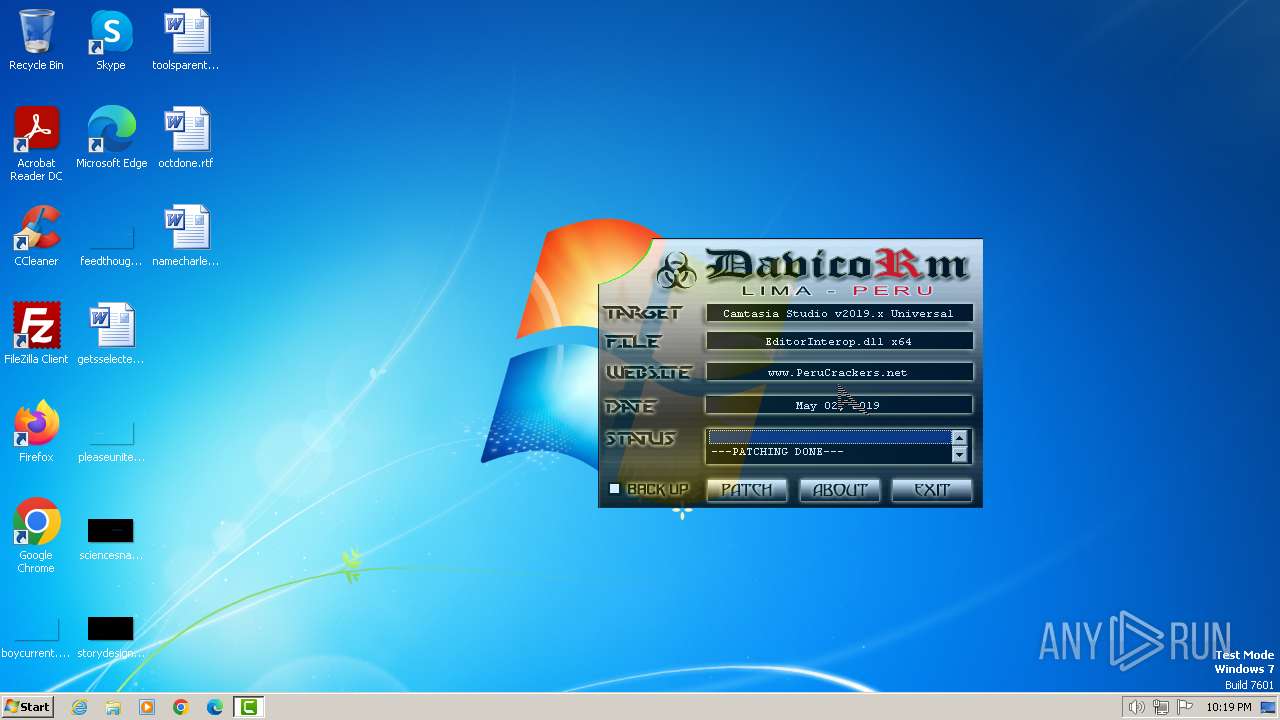Click the Show desktop button
The image size is (1280, 720).
[x=1270, y=707]
